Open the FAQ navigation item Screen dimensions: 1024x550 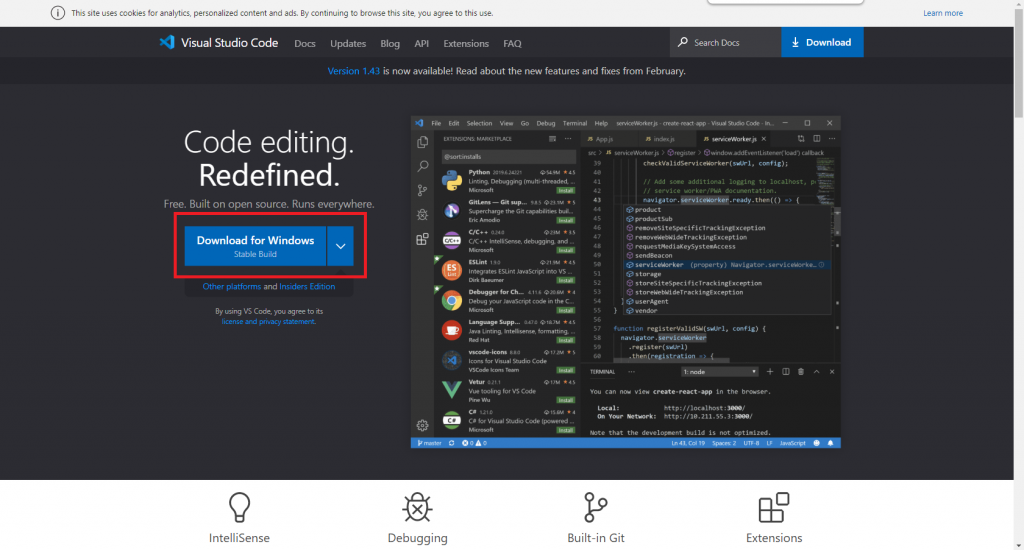(x=512, y=43)
